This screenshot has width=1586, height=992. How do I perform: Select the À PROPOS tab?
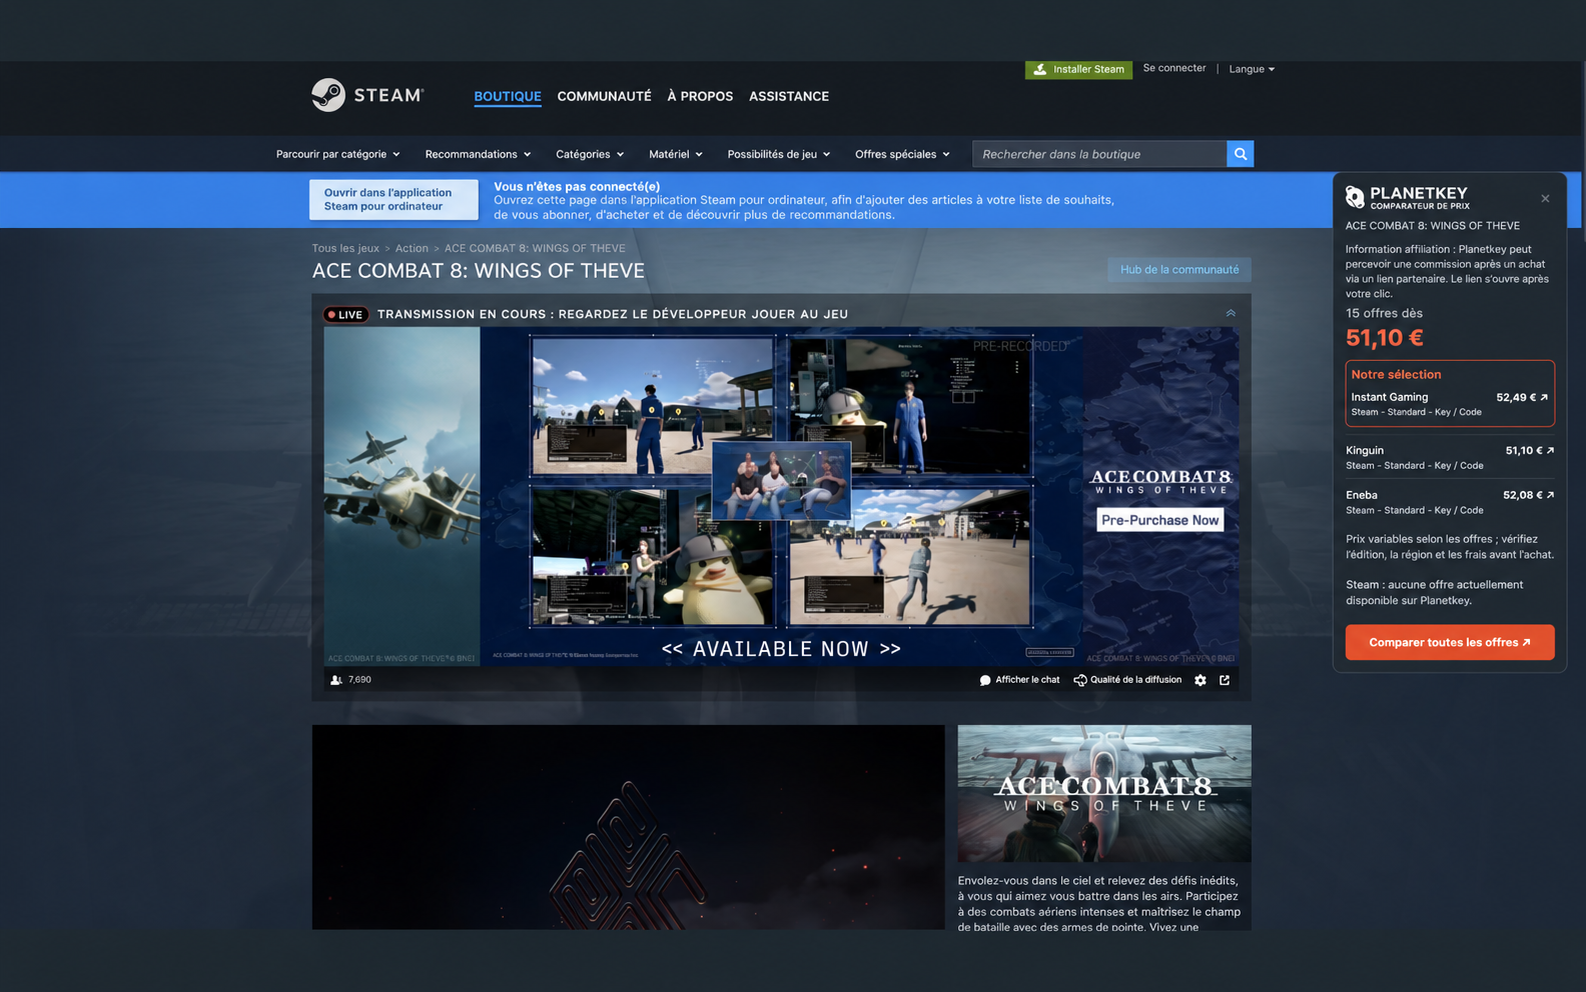point(700,96)
